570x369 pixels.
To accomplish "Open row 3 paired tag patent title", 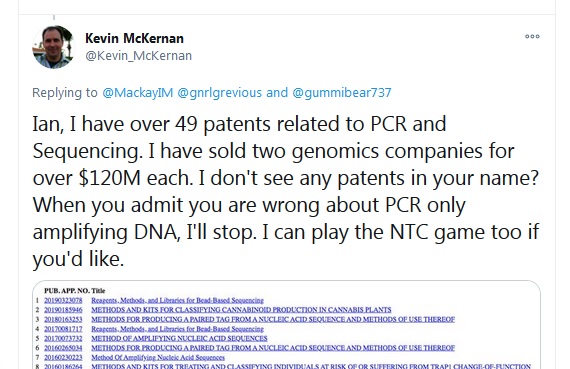I will click(273, 319).
